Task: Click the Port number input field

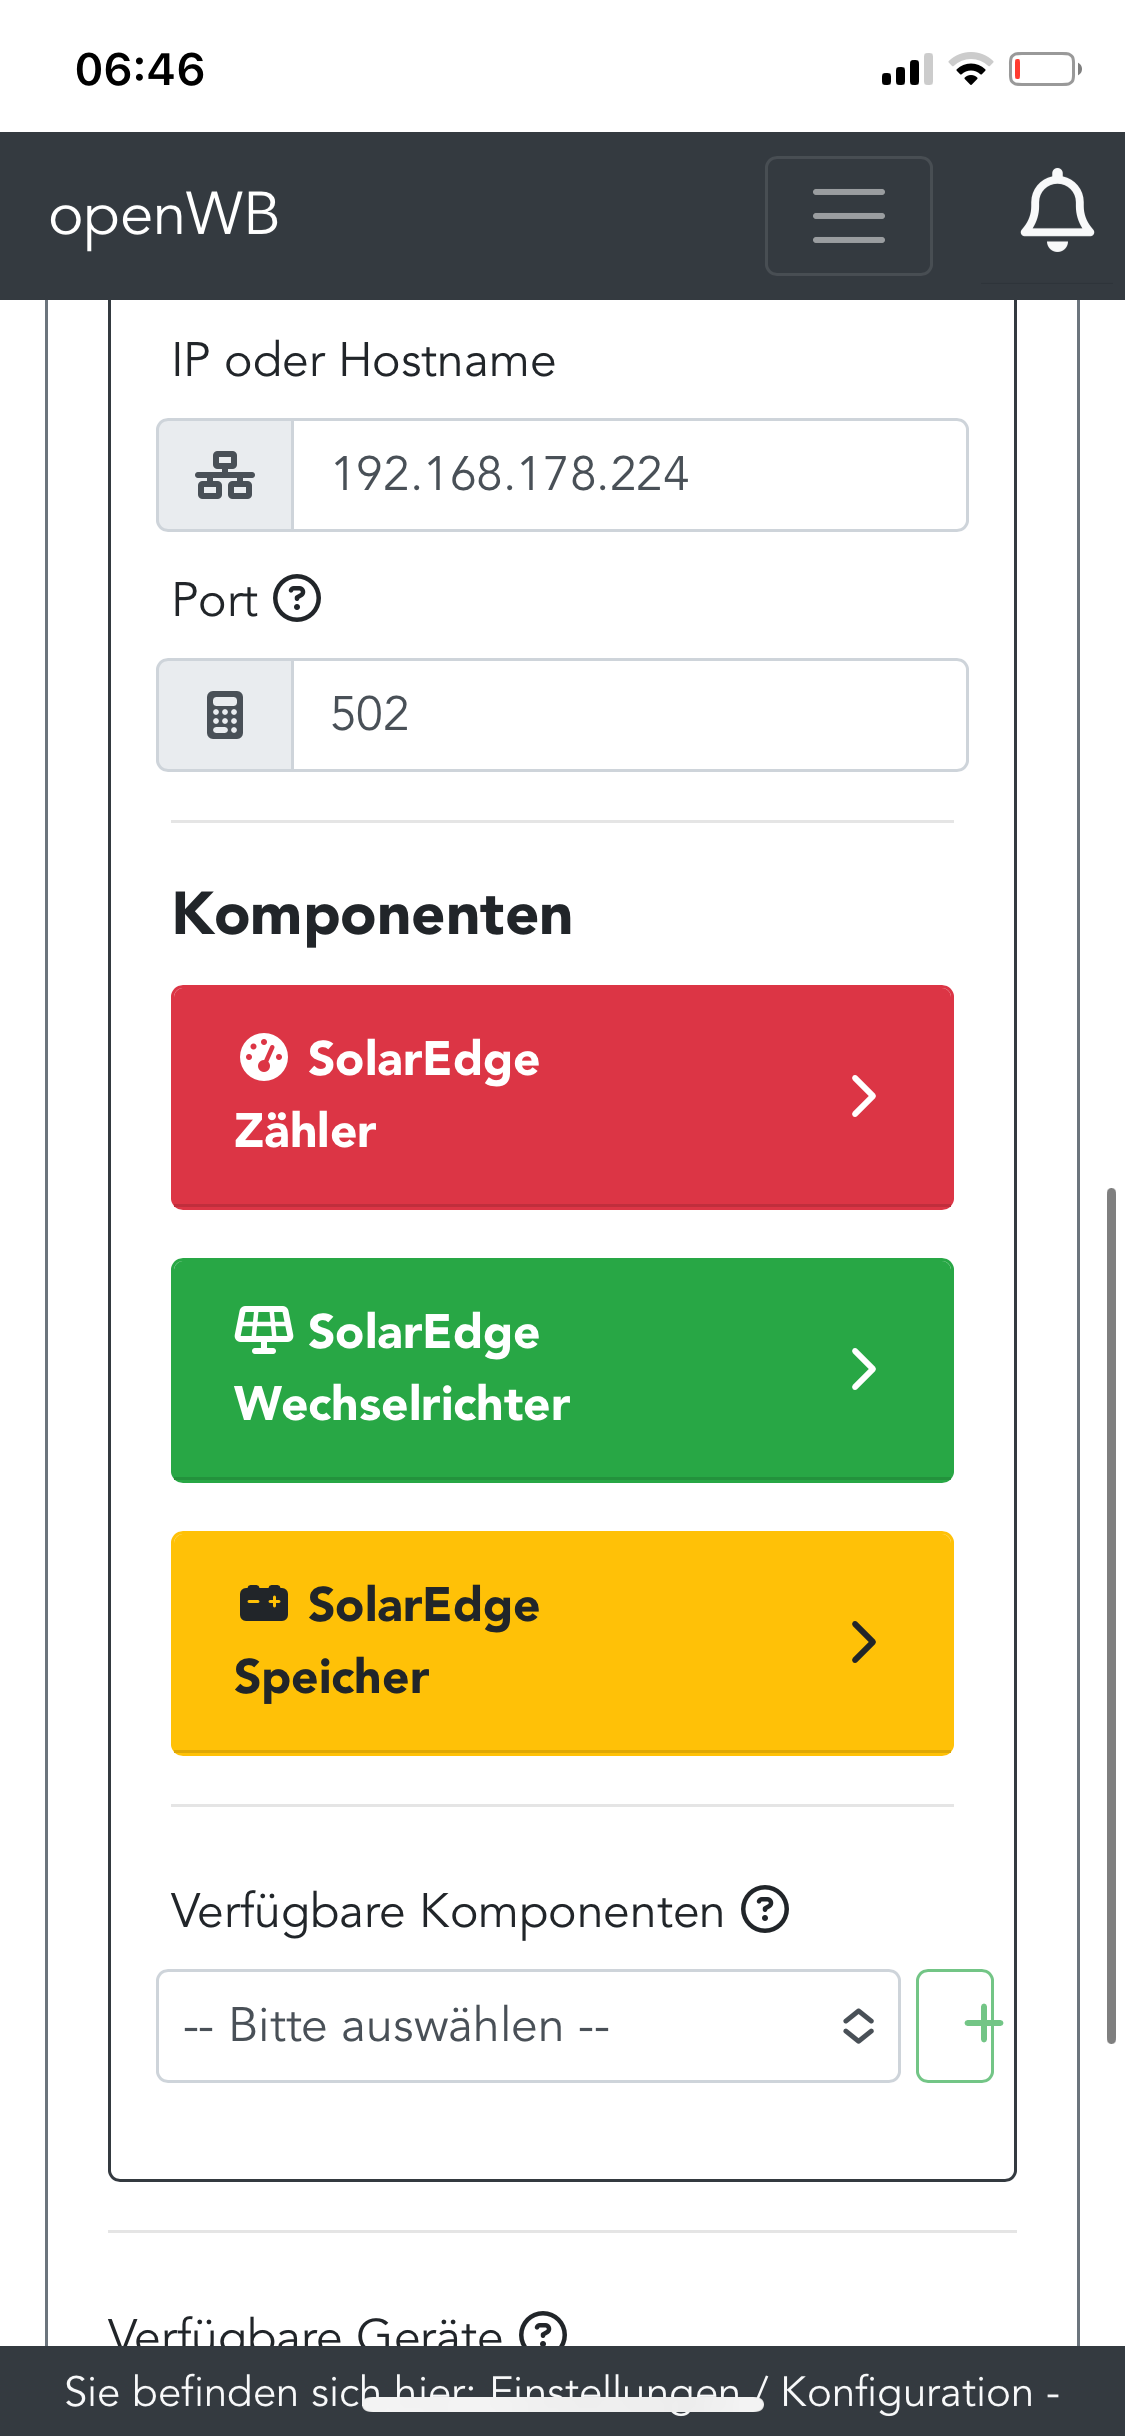Action: (x=630, y=715)
